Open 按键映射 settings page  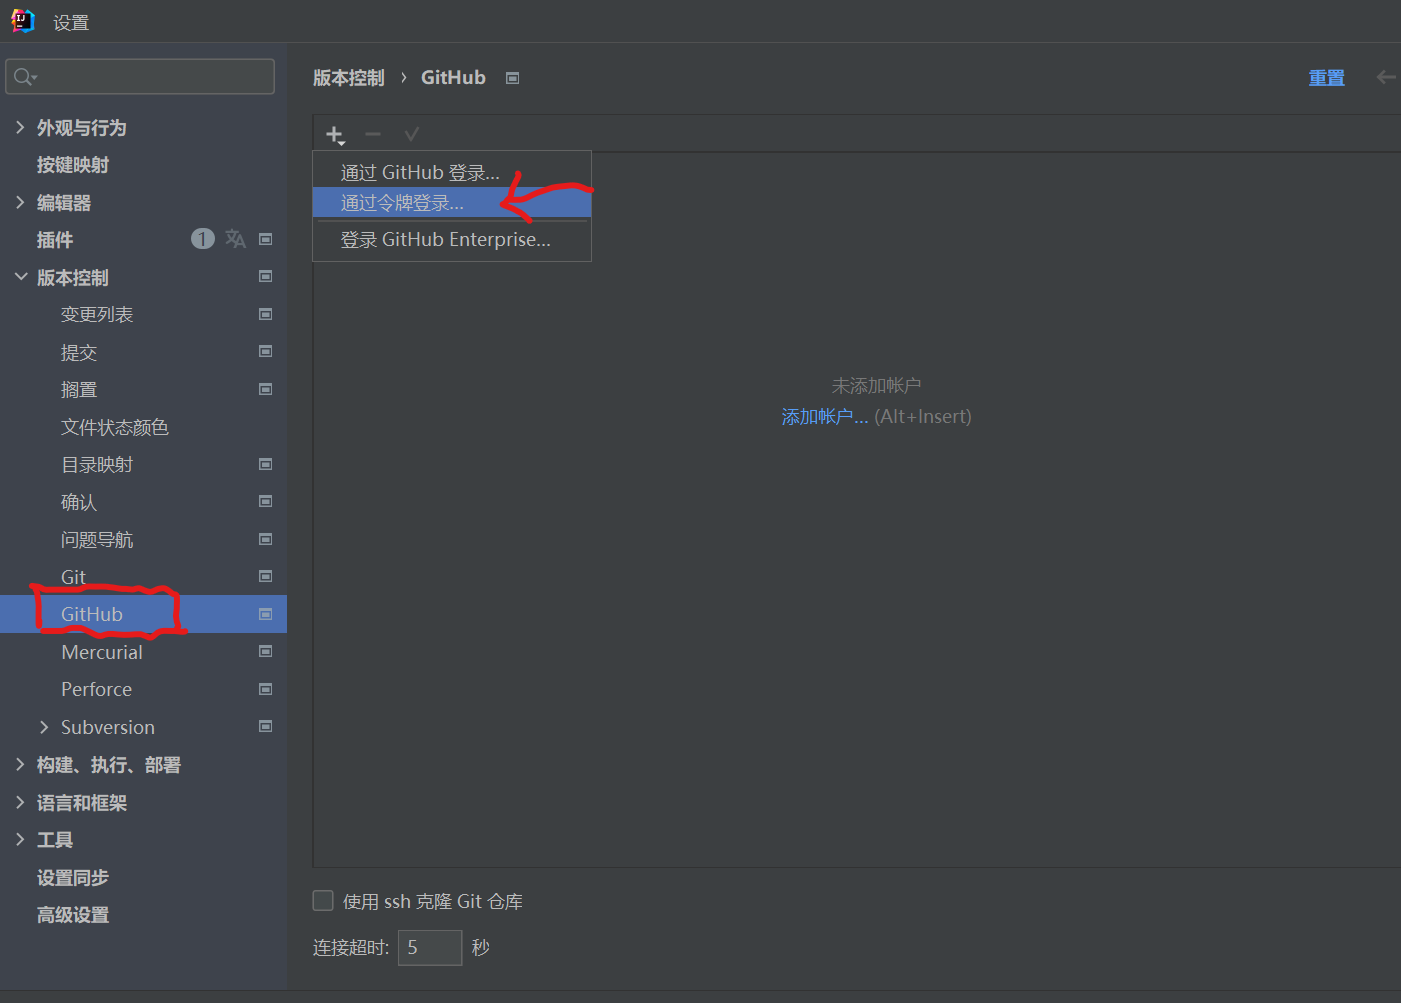73,165
